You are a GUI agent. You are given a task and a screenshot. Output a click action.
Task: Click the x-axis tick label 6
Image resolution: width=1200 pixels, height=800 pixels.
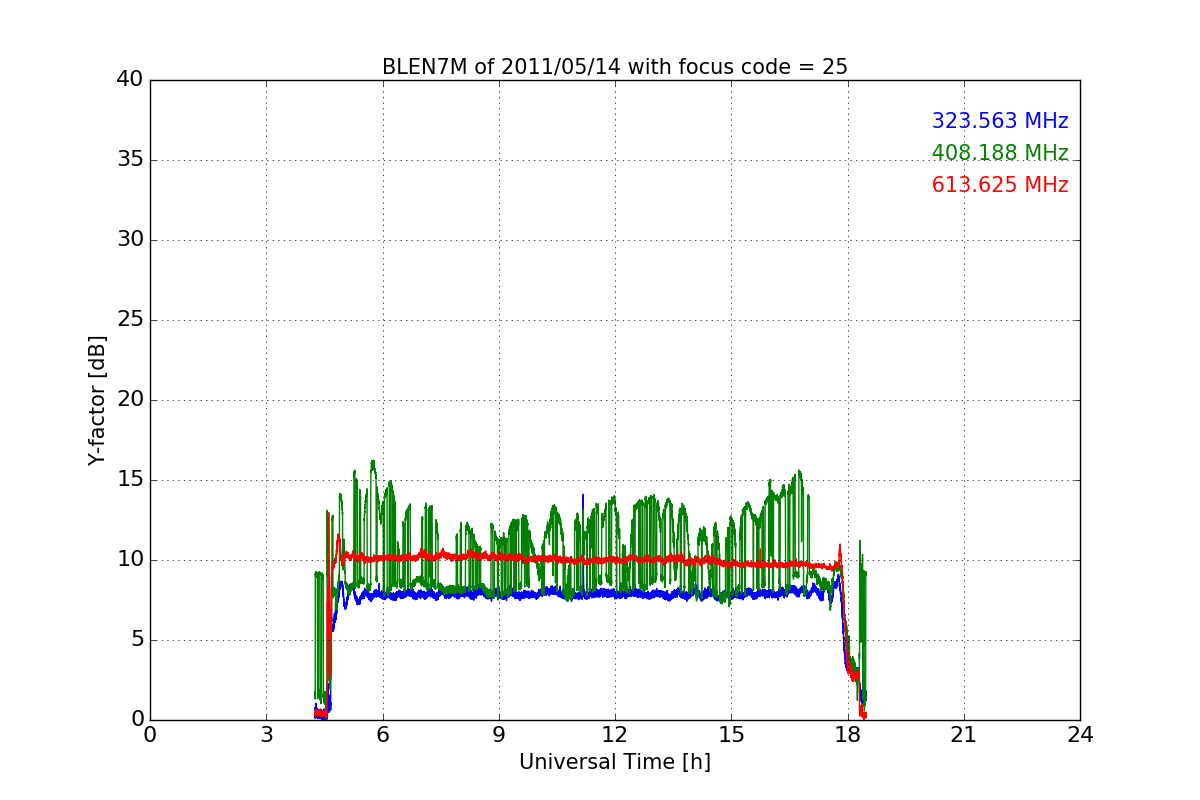[x=382, y=734]
